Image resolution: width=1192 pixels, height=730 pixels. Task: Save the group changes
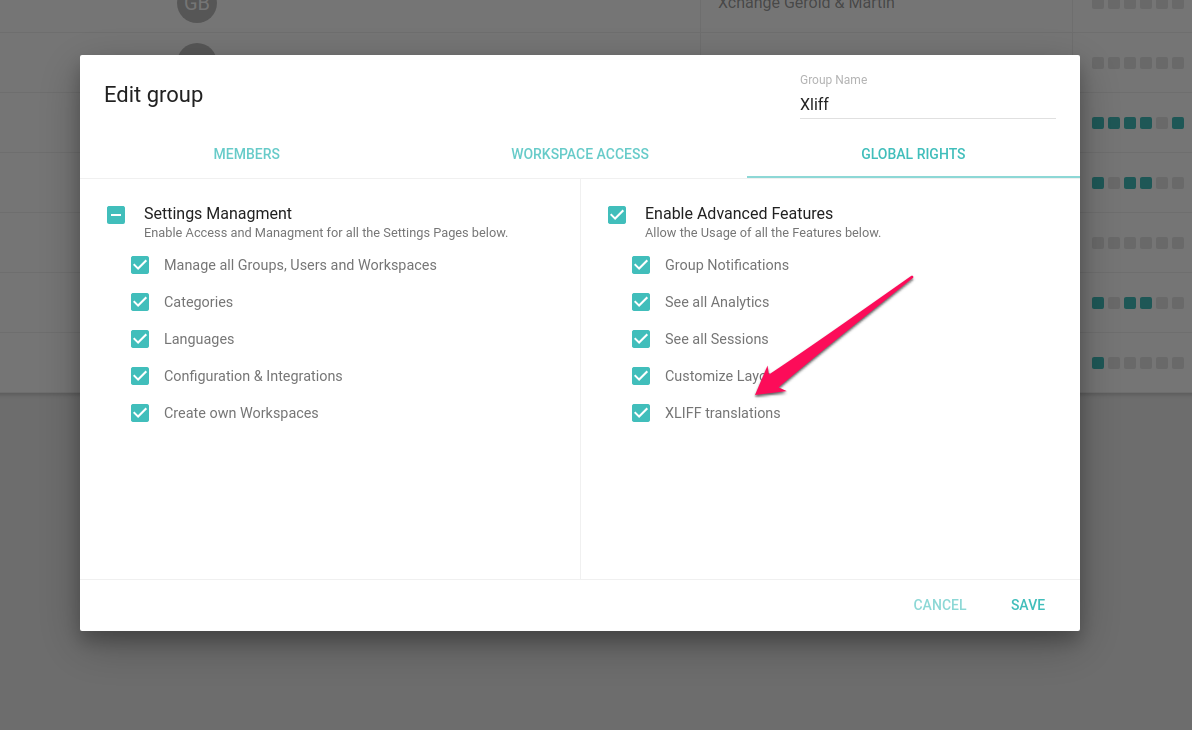tap(1028, 605)
